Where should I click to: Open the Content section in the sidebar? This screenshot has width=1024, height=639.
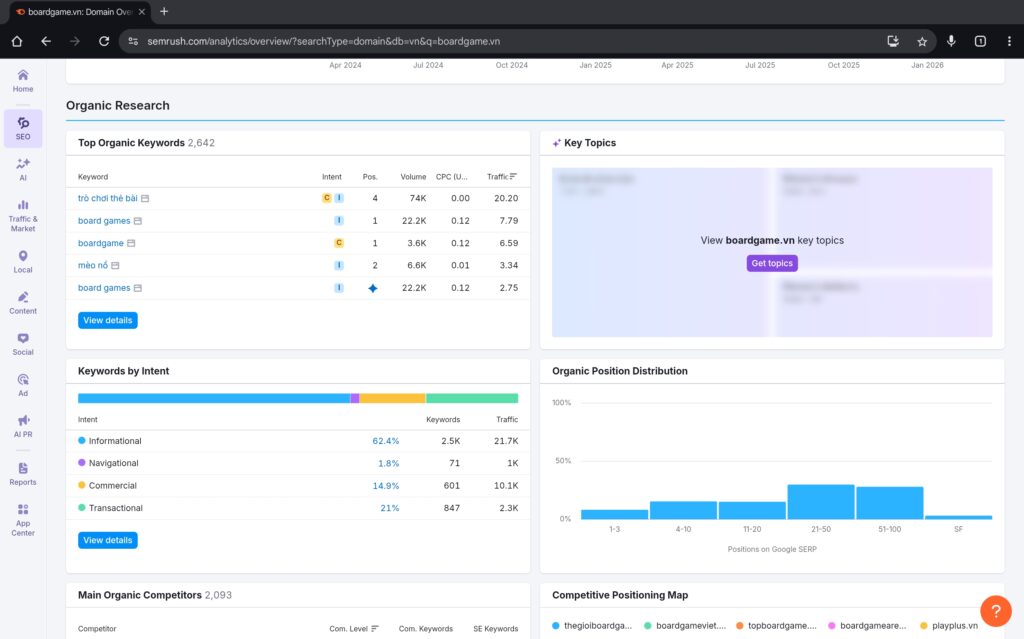tap(22, 300)
